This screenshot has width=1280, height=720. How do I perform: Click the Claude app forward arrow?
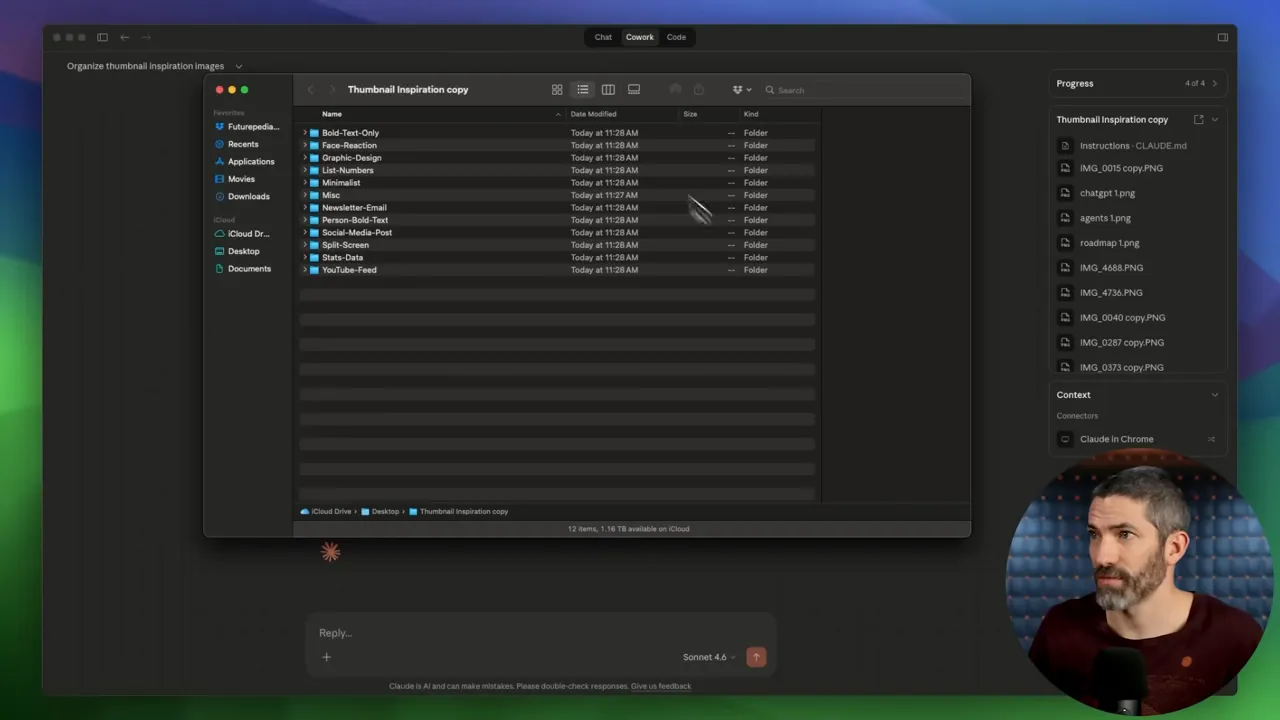click(146, 37)
